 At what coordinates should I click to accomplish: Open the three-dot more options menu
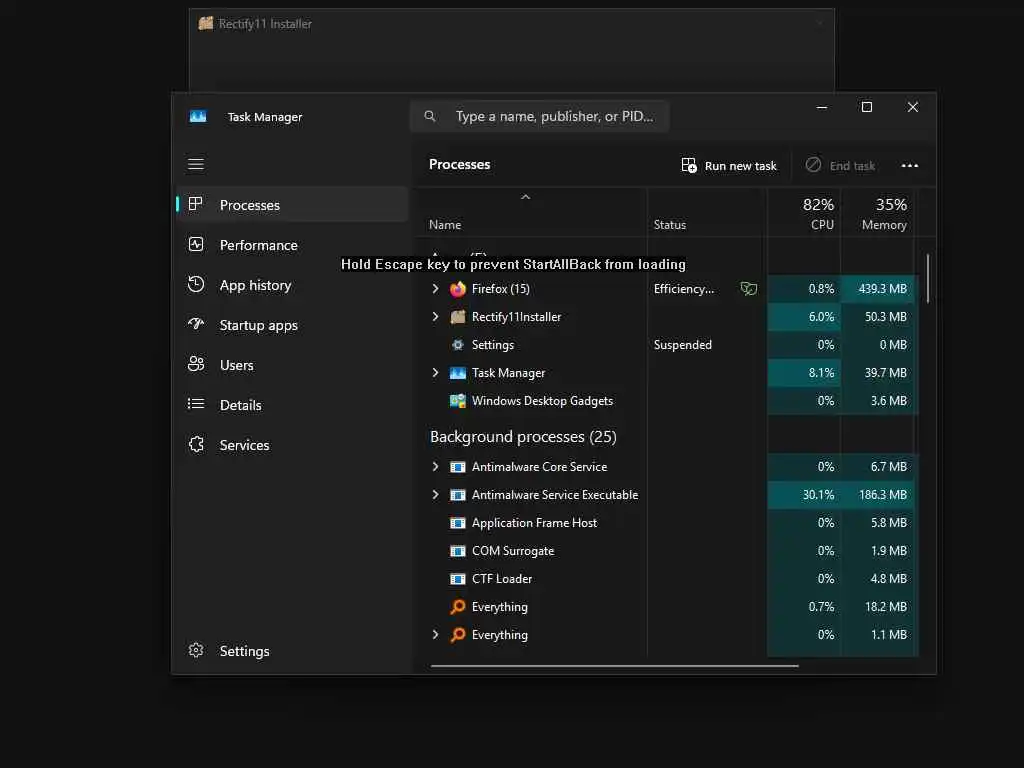910,165
